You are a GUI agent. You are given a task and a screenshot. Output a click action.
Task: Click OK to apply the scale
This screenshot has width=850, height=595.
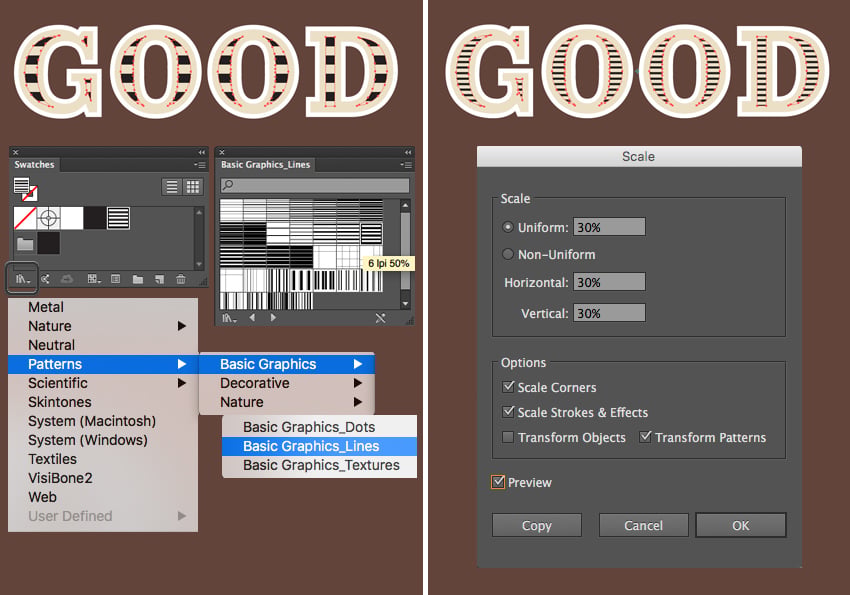(x=740, y=525)
